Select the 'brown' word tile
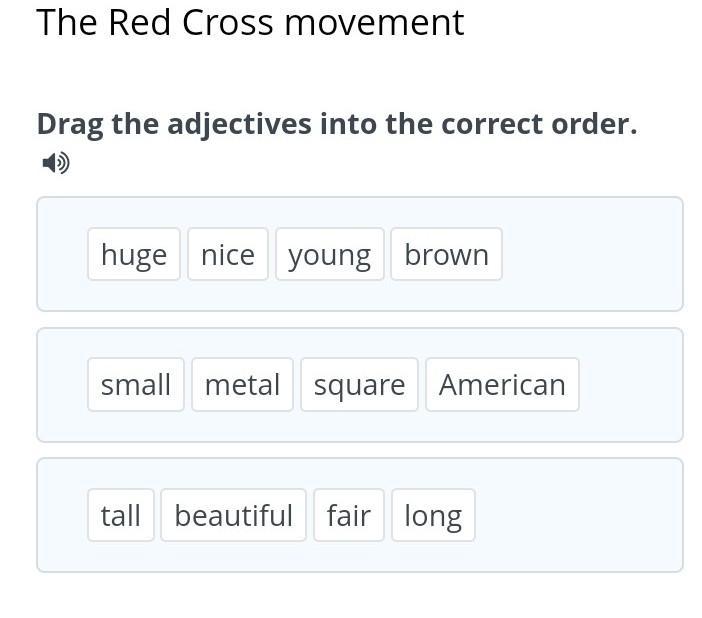702x618 pixels. coord(446,255)
